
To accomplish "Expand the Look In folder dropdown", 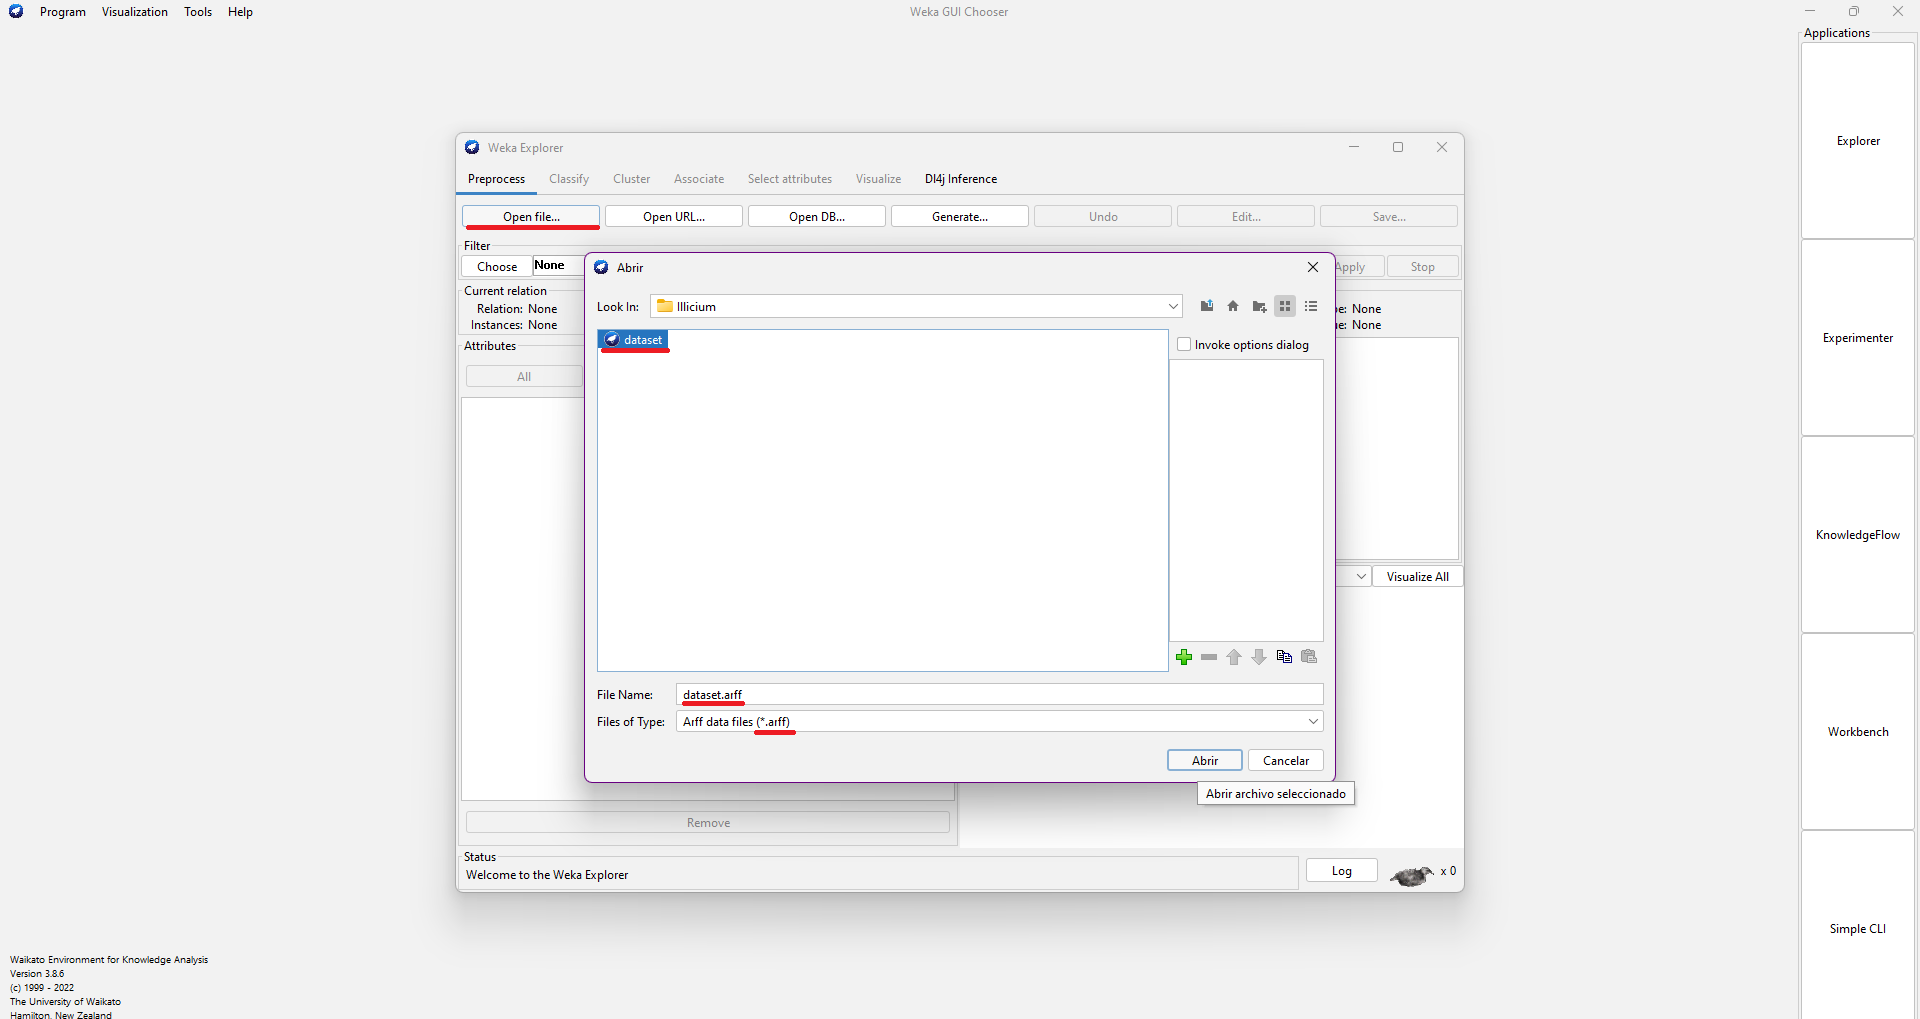I will point(1172,307).
